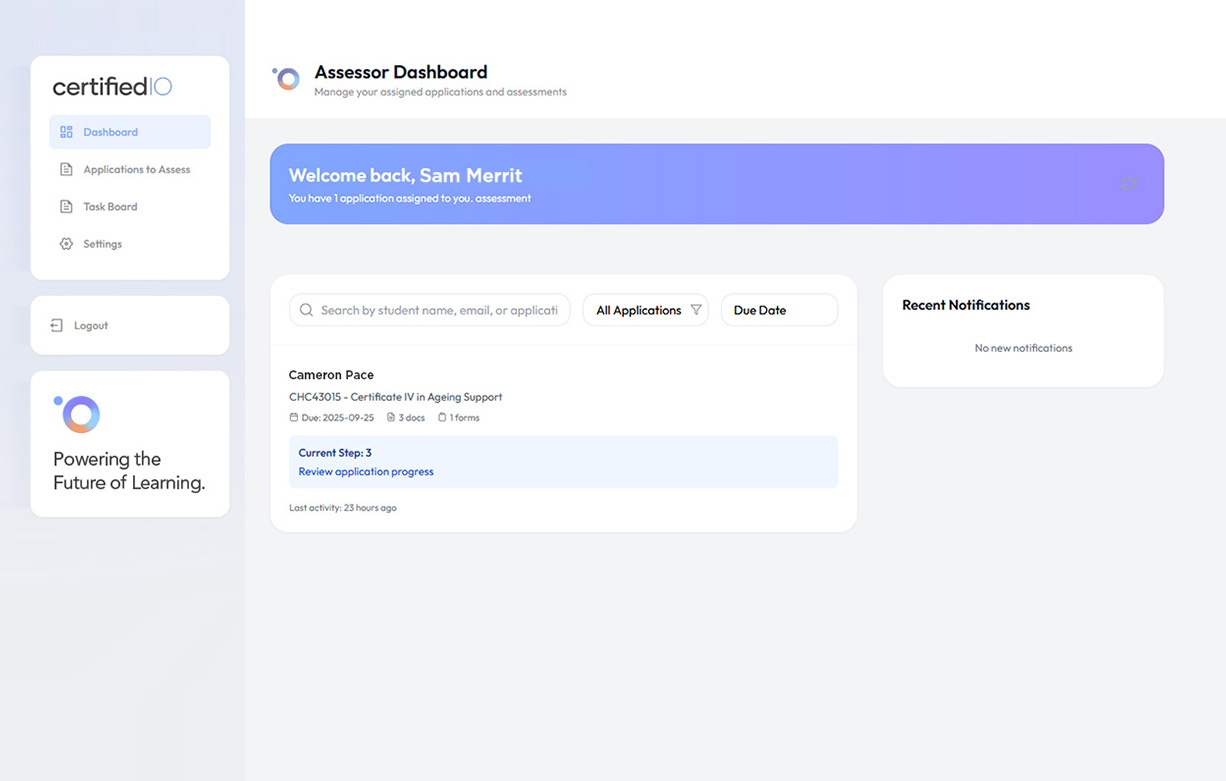Screen dimensions: 1226x781
Task: Select Cameron Pace application name
Action: pos(331,375)
